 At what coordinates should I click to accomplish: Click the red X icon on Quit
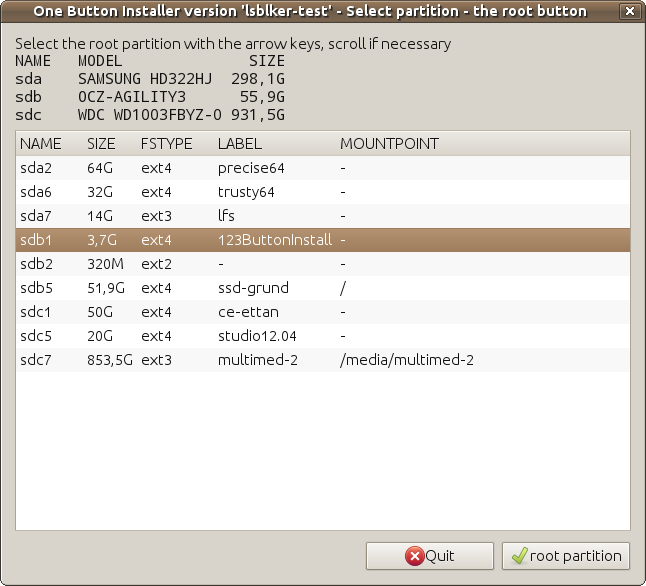[414, 556]
